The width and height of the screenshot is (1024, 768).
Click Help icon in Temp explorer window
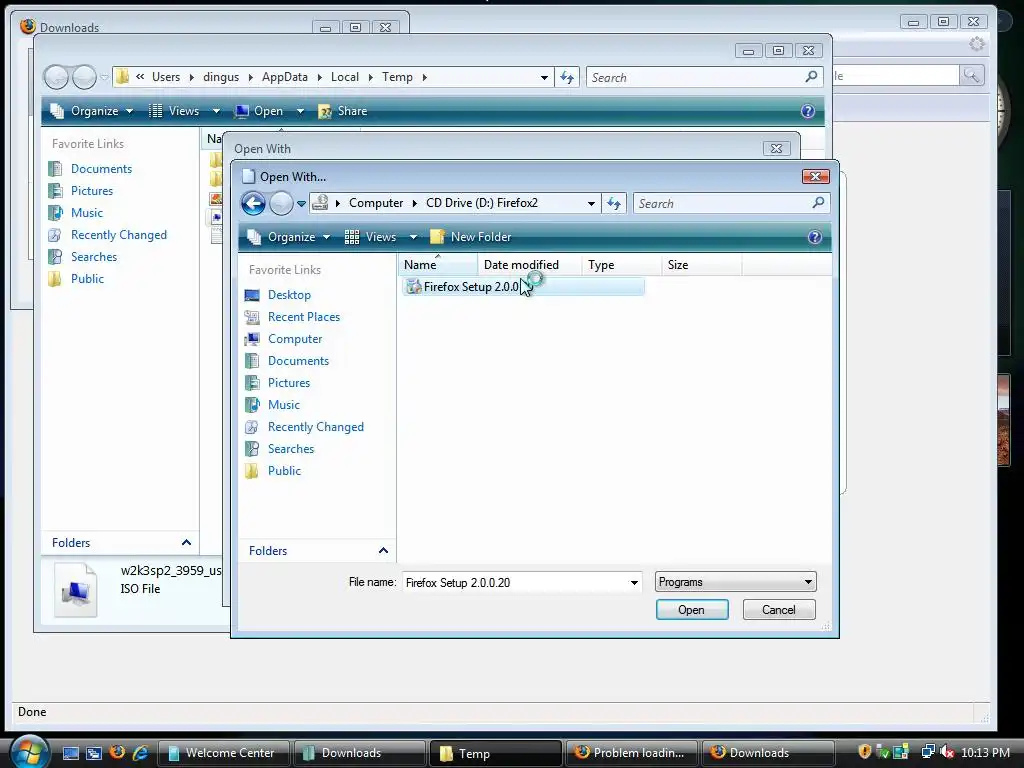pos(808,111)
